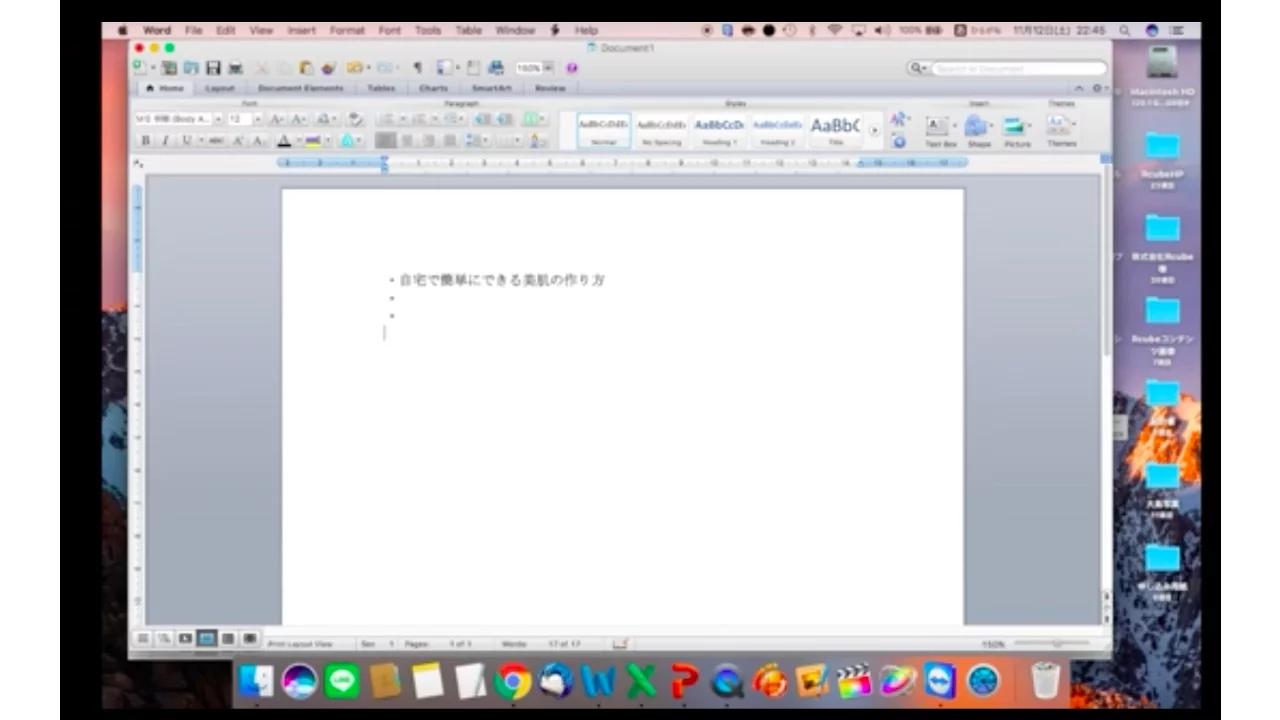Toggle Superscript formatting
This screenshot has width=1280, height=720.
(239, 141)
